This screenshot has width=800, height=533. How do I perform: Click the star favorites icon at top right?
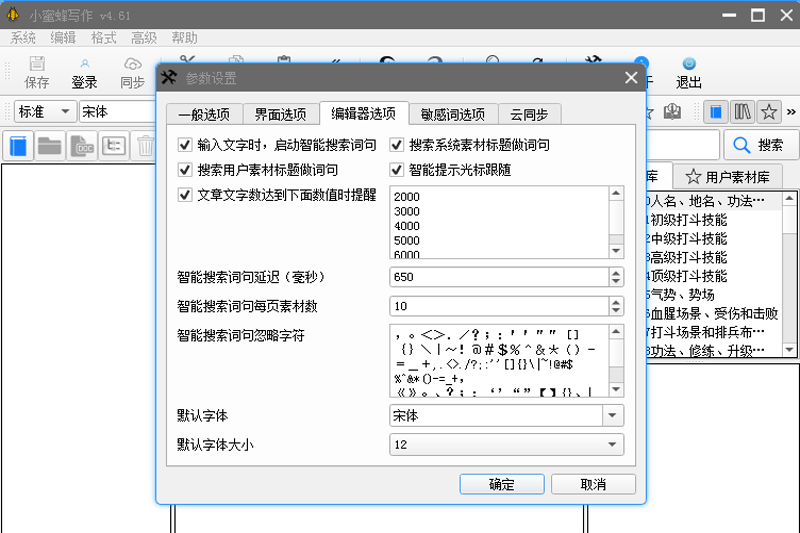tap(768, 111)
